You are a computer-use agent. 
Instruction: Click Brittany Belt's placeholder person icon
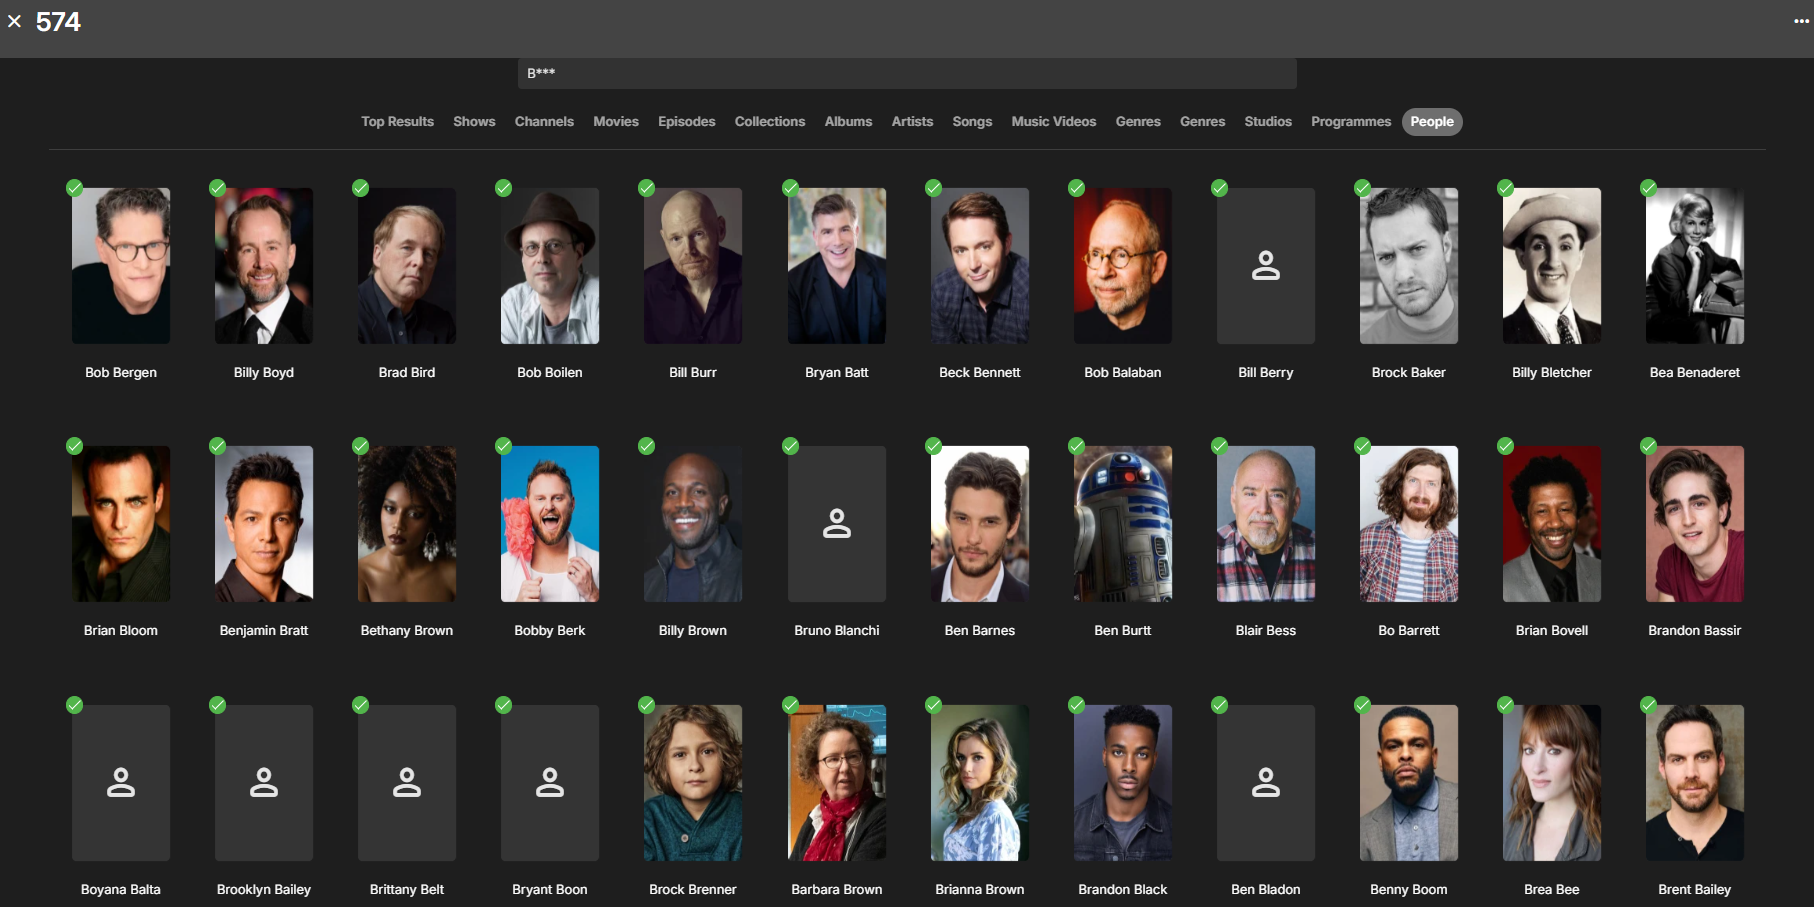click(407, 783)
